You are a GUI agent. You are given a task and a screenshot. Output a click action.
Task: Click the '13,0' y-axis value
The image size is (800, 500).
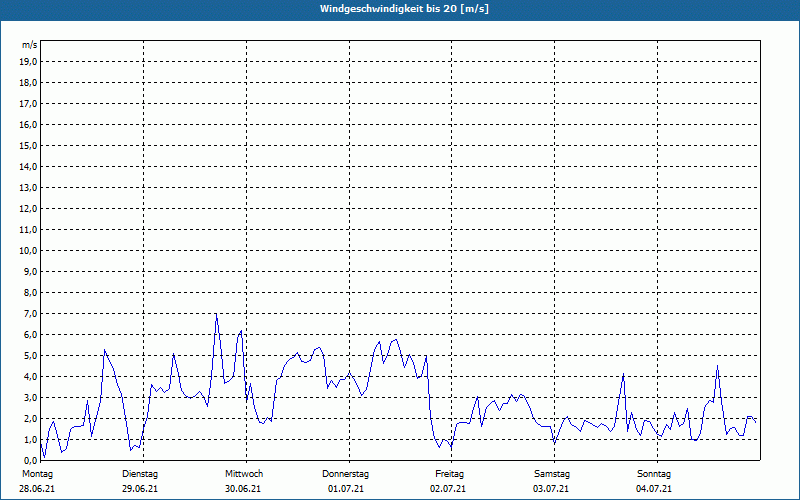(29, 187)
